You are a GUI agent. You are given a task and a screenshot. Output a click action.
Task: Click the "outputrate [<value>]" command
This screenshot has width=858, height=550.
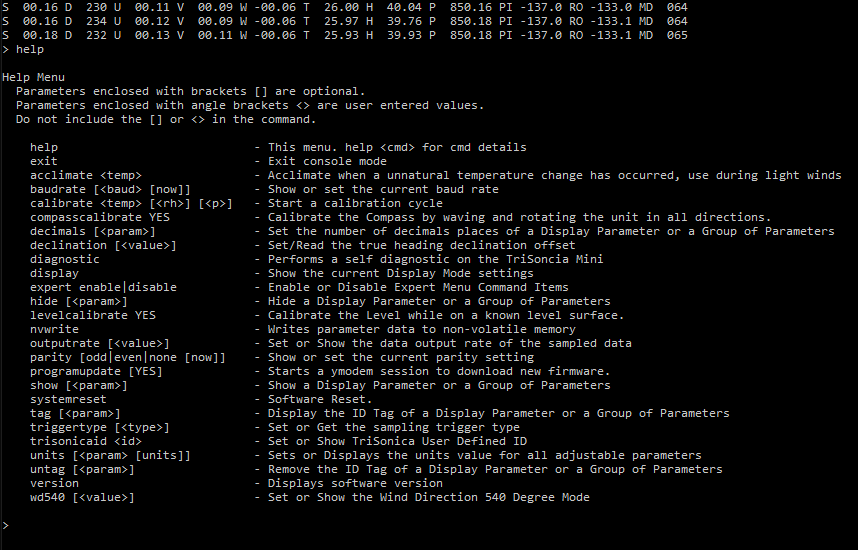pyautogui.click(x=100, y=343)
